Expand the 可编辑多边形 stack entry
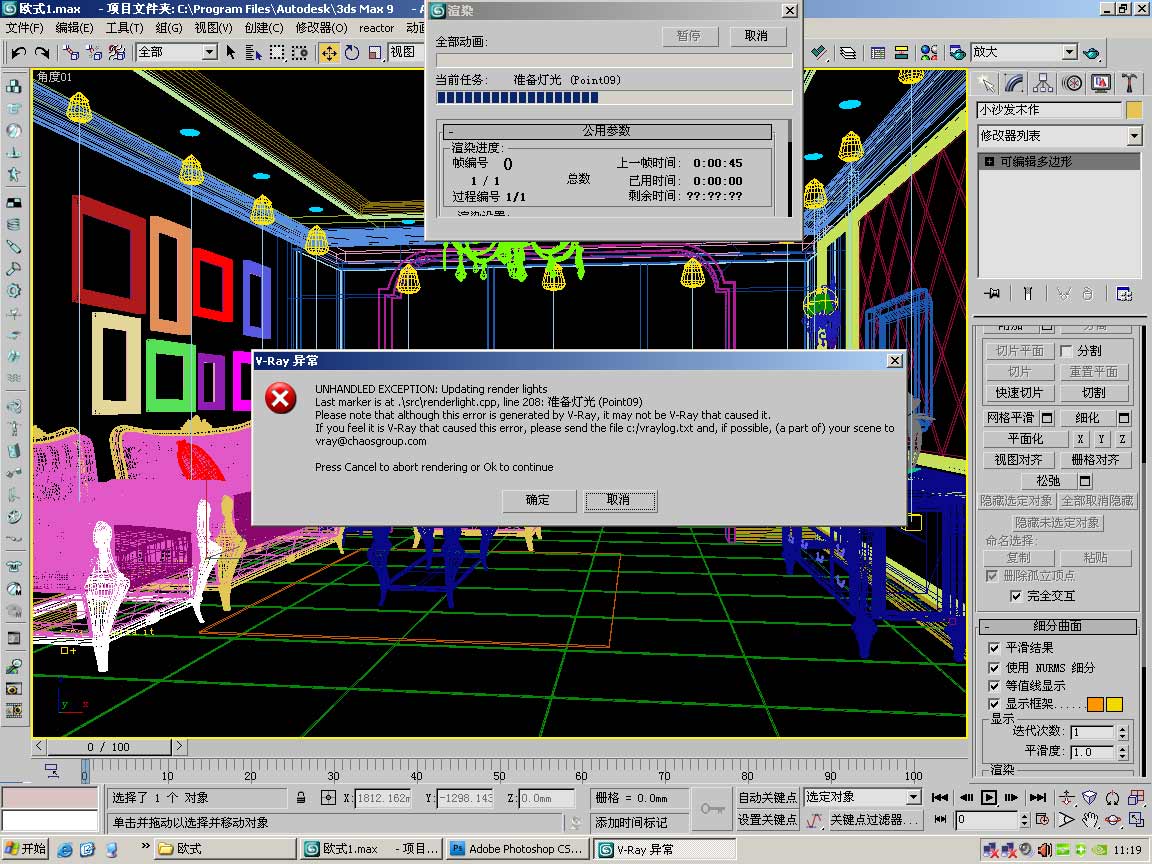Screen dimensions: 1152x864 [989, 161]
